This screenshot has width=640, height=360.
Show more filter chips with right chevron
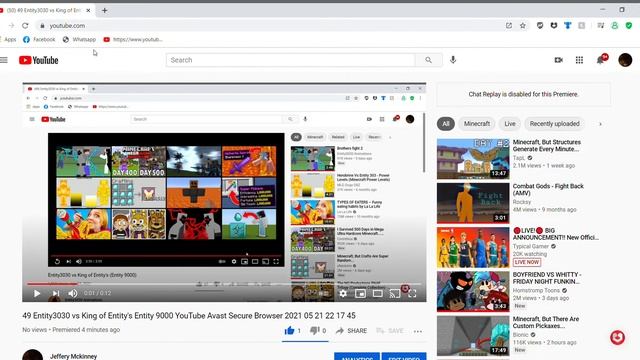[x=600, y=124]
